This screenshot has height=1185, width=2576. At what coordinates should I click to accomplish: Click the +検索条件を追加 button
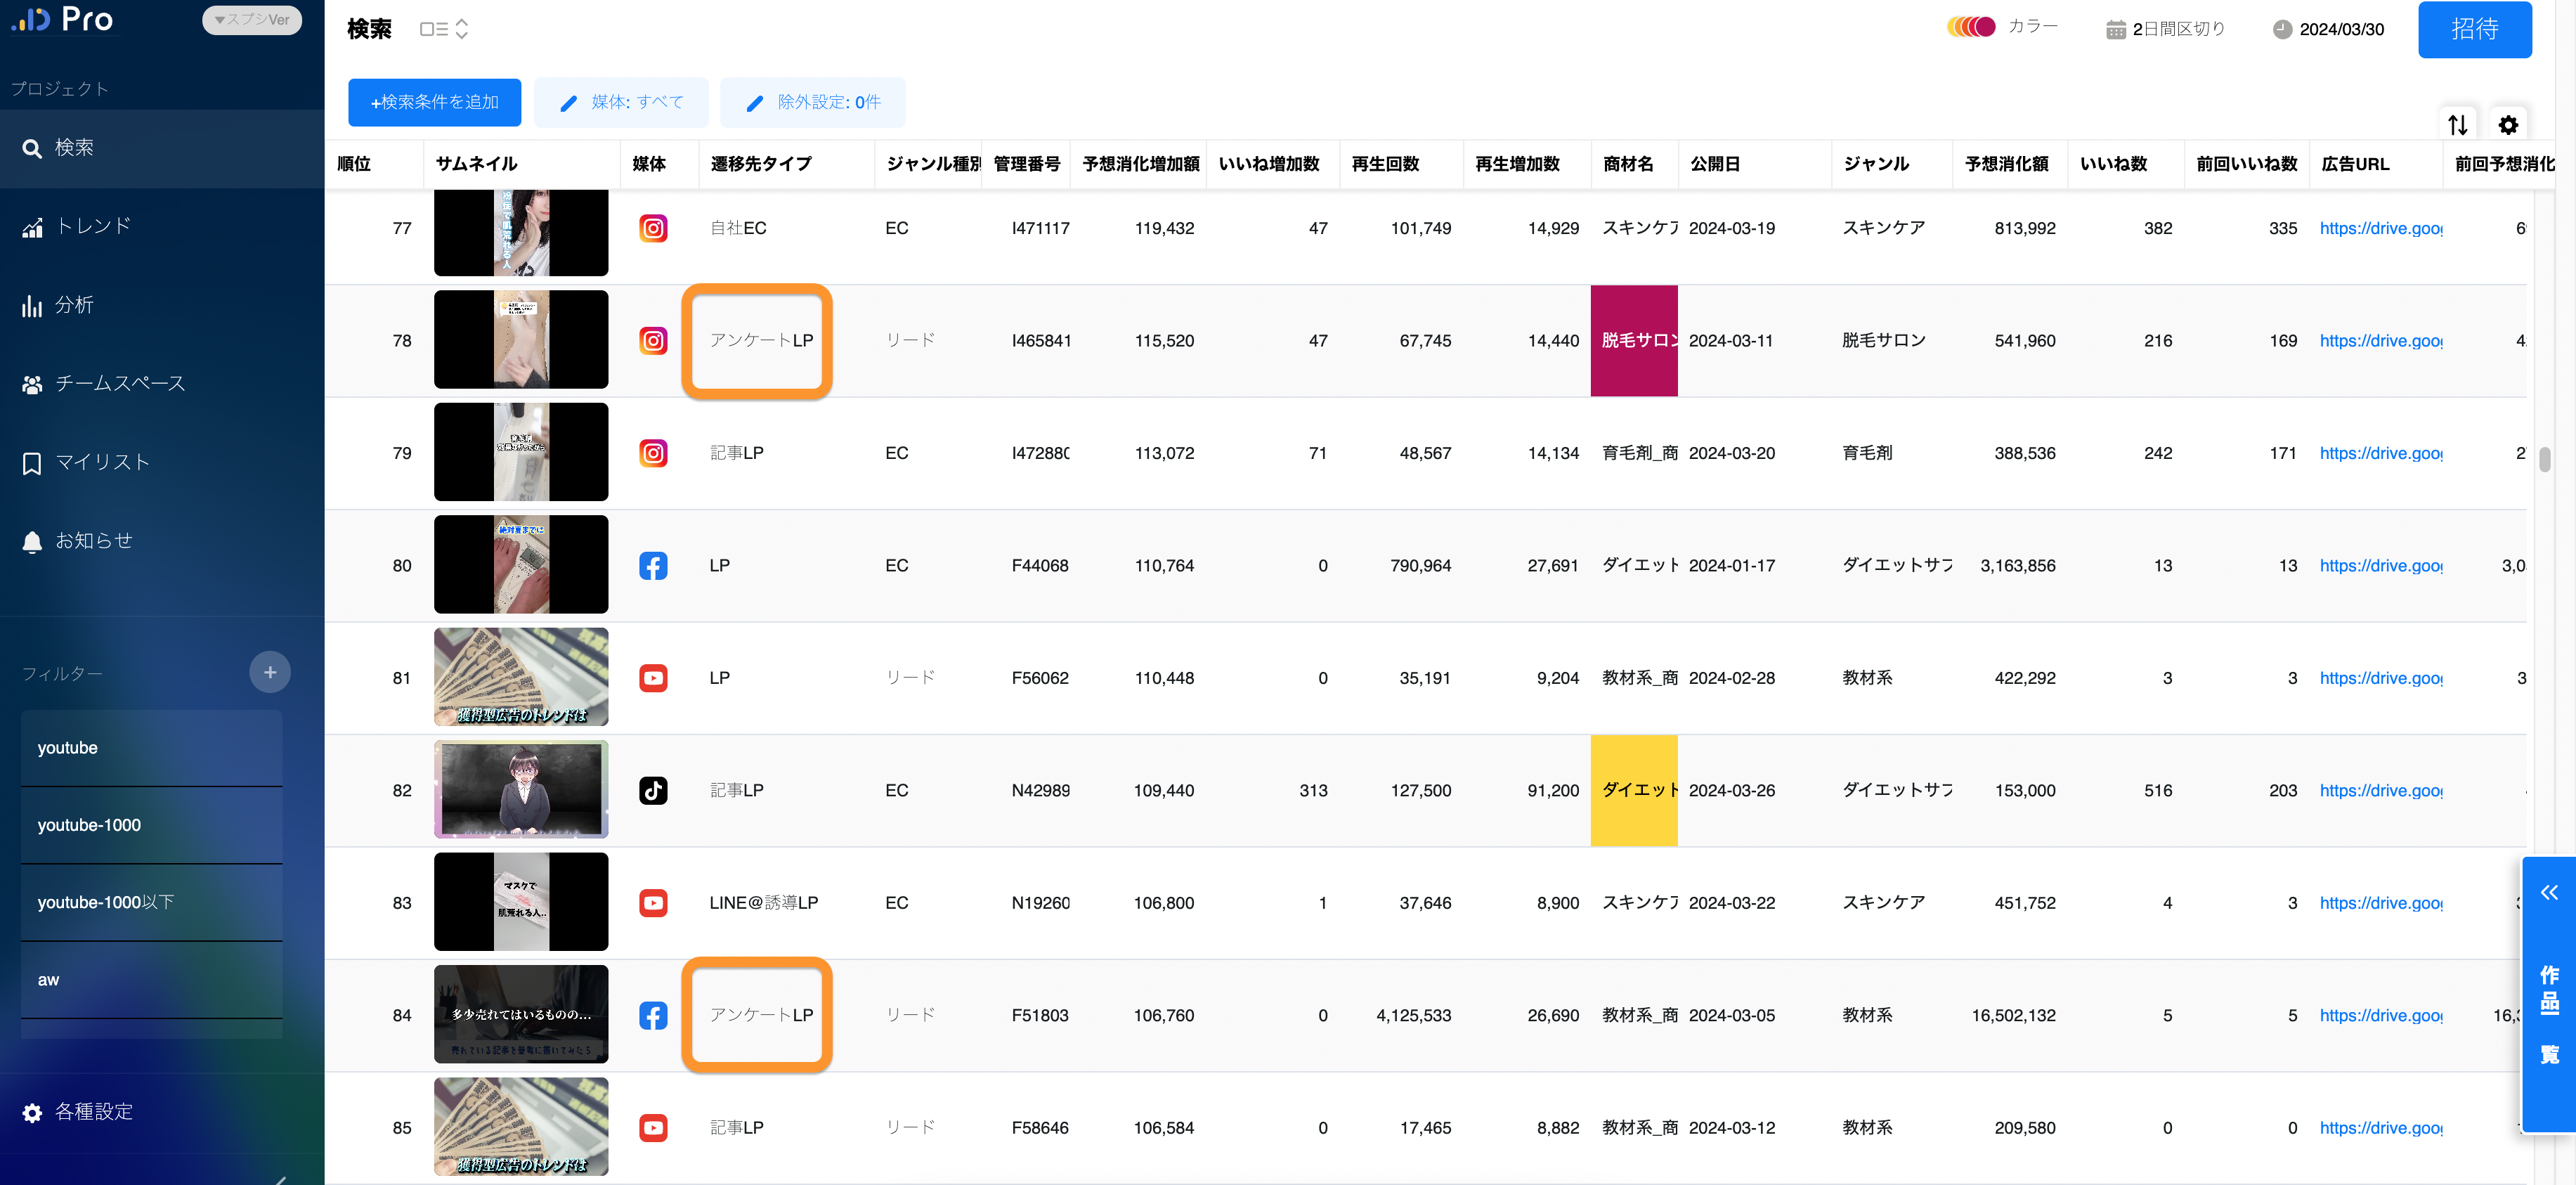click(x=434, y=102)
